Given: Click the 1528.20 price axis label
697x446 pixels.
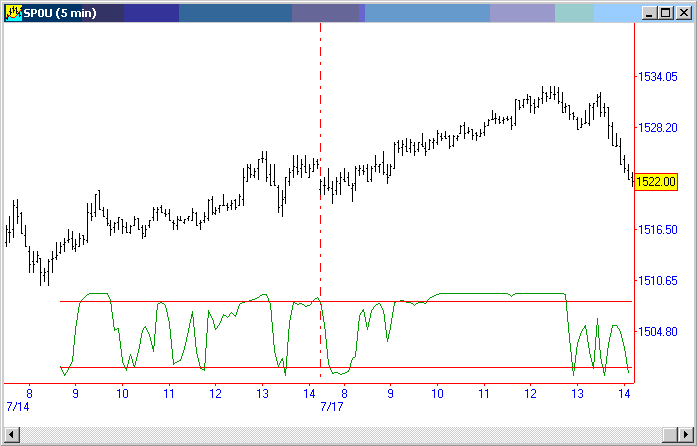Looking at the screenshot, I should tap(659, 128).
